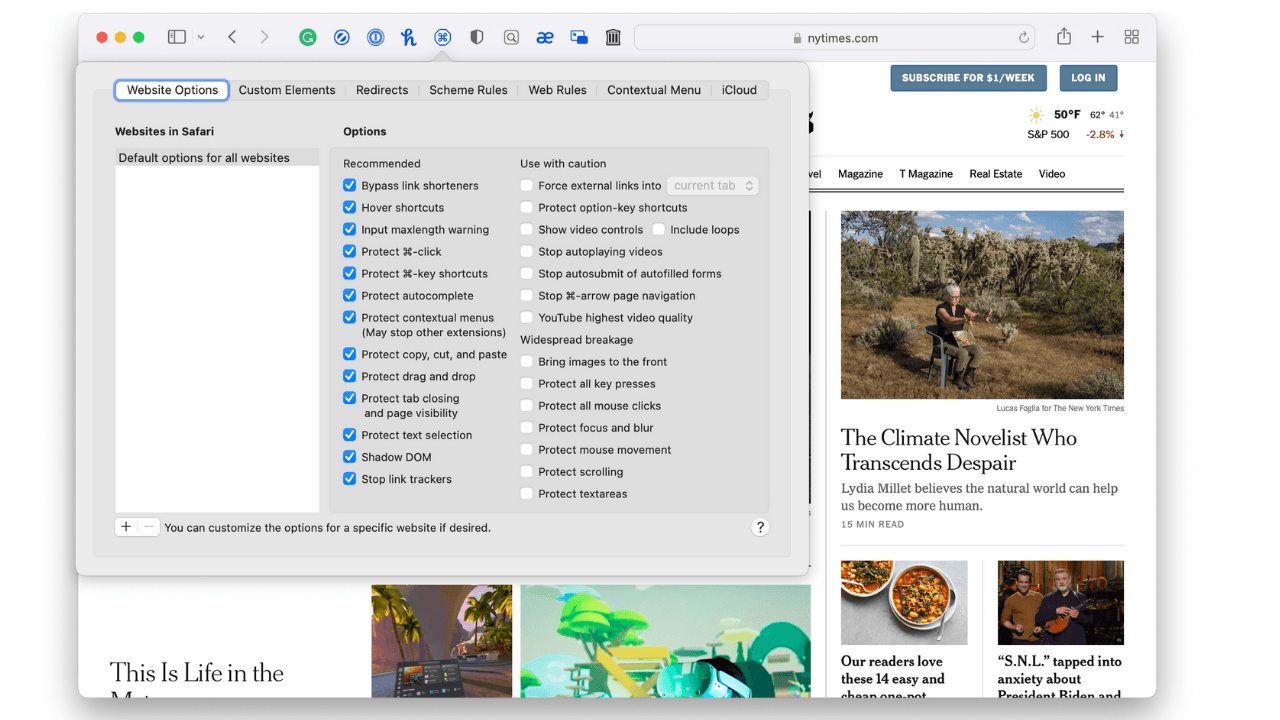Enable YouTube highest video quality
Screen dimensions: 1280x720
pyautogui.click(x=527, y=318)
